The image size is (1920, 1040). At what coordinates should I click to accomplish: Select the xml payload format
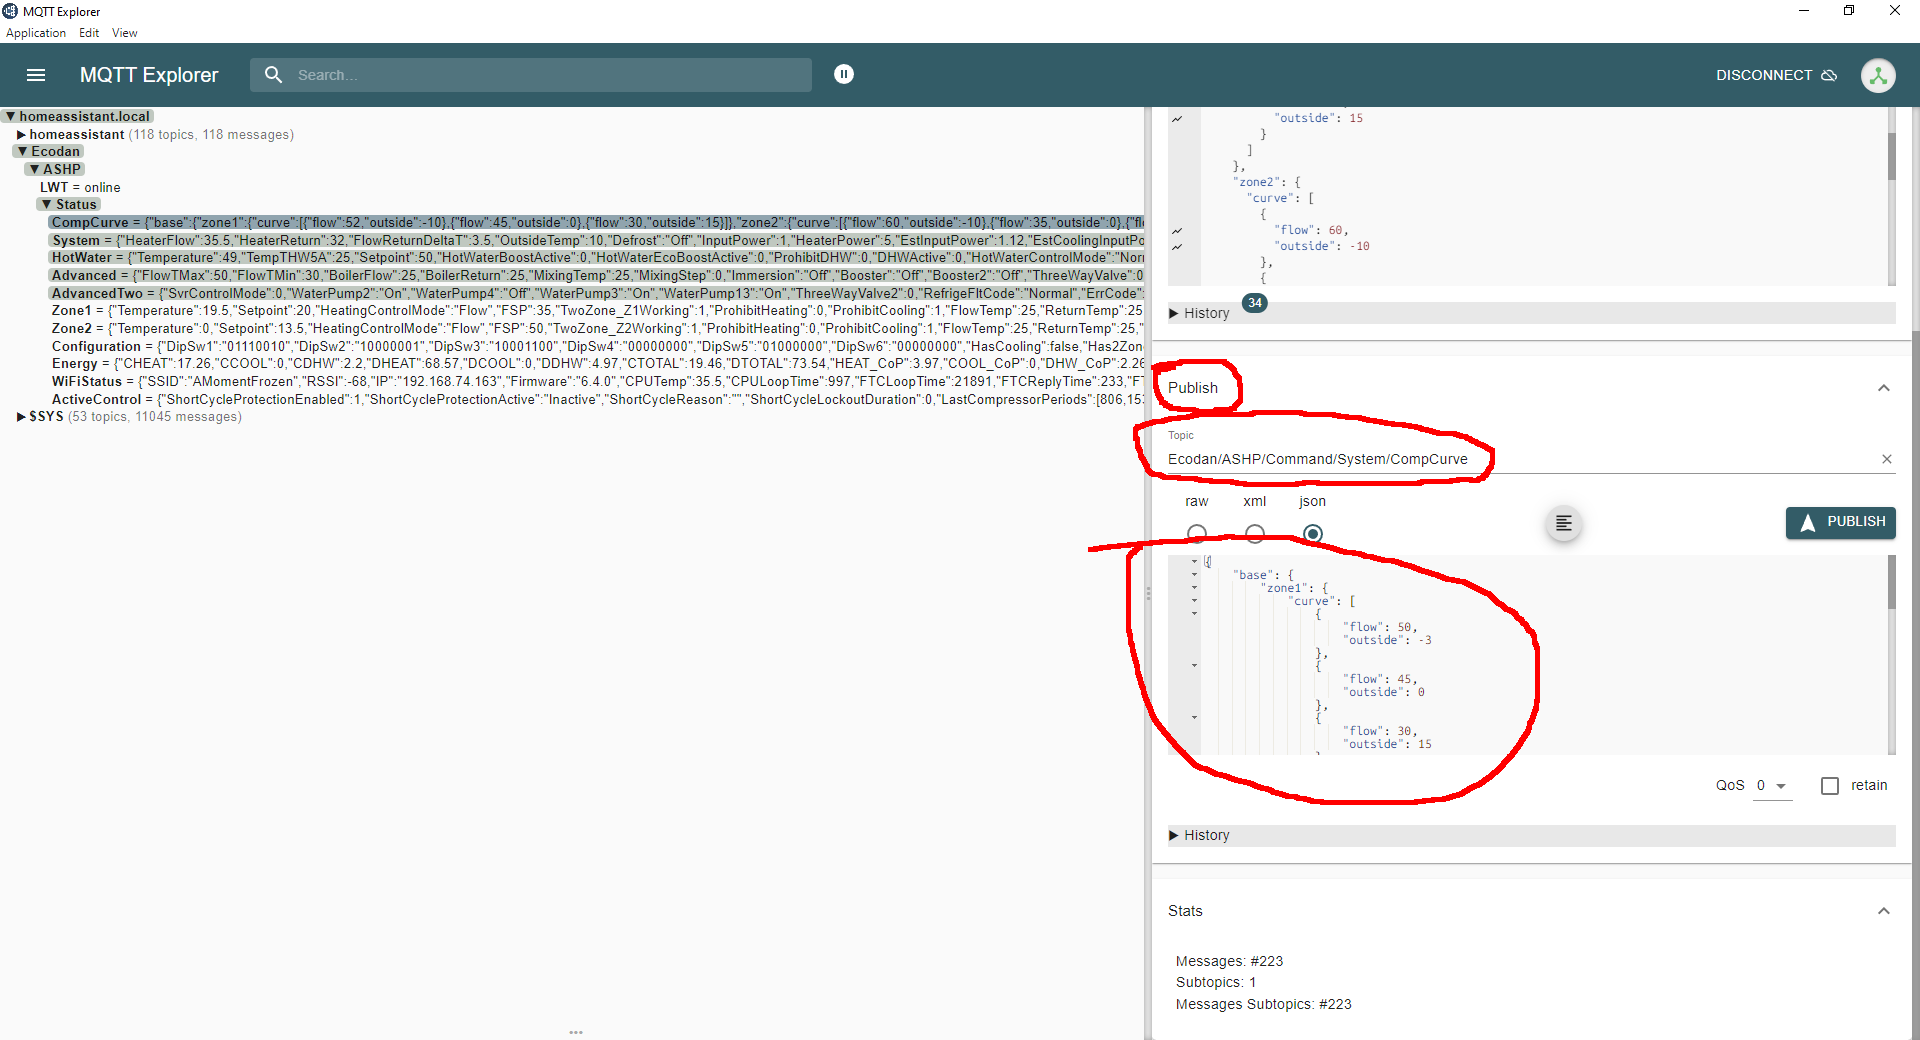click(x=1254, y=533)
